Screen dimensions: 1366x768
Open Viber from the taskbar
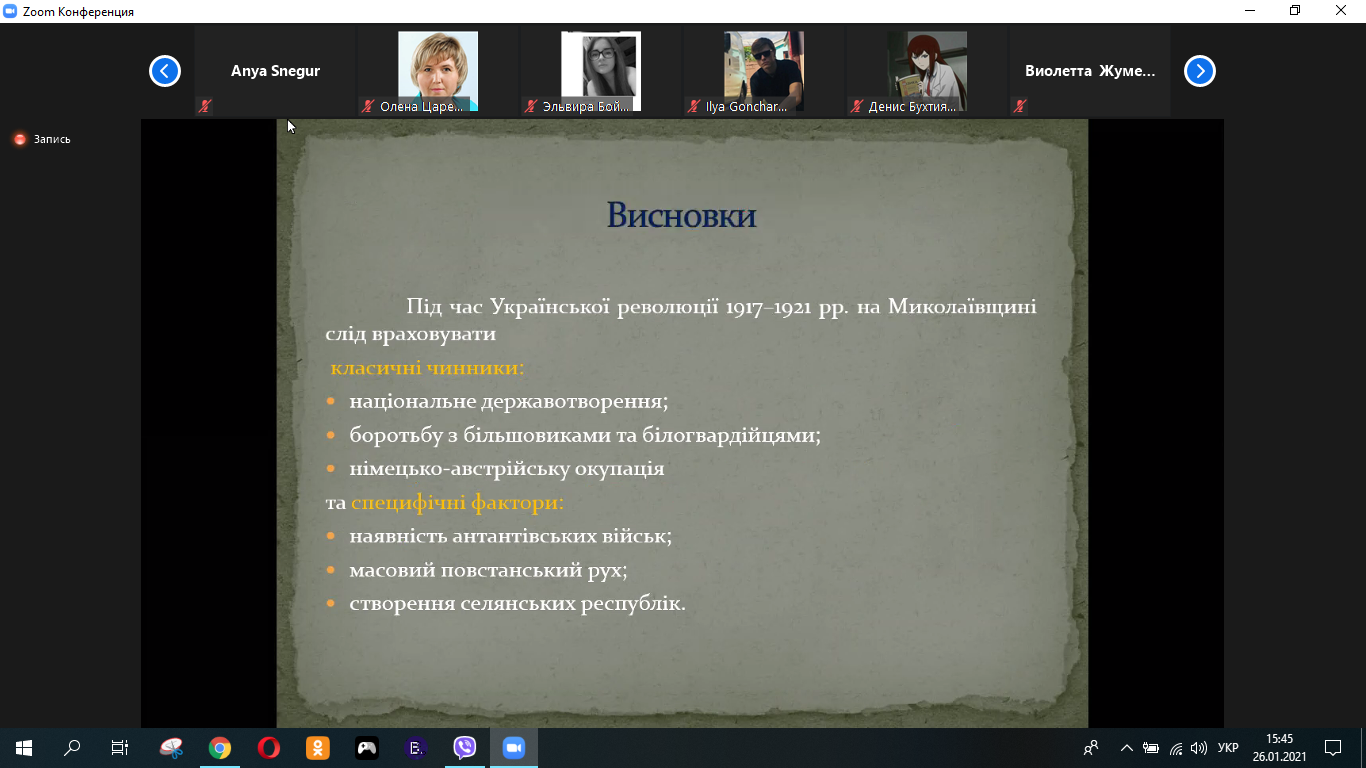coord(465,748)
